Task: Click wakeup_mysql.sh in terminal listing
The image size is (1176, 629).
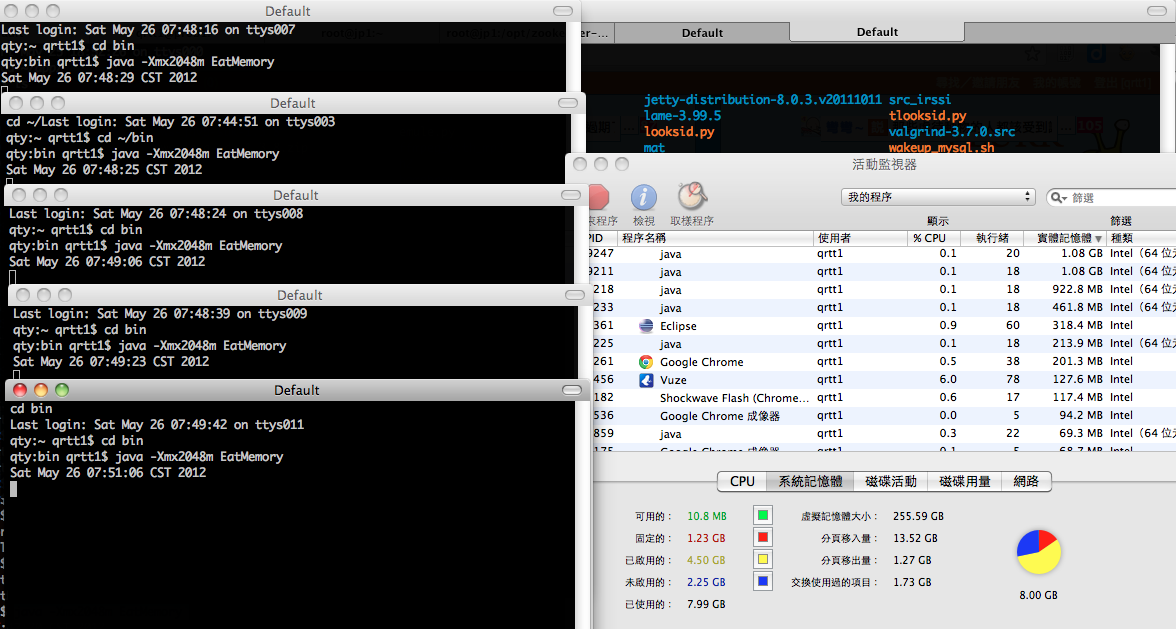Action: [941, 148]
